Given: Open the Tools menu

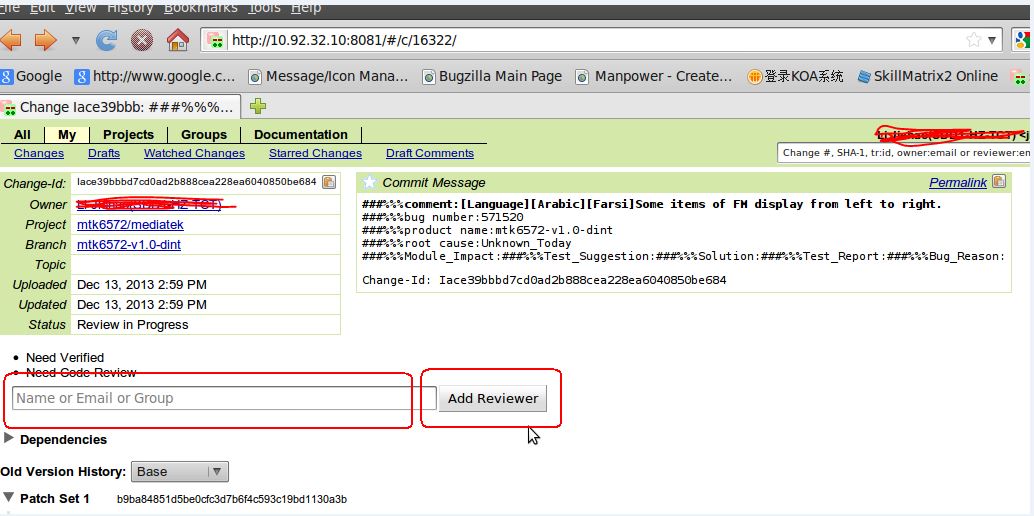Looking at the screenshot, I should point(264,8).
